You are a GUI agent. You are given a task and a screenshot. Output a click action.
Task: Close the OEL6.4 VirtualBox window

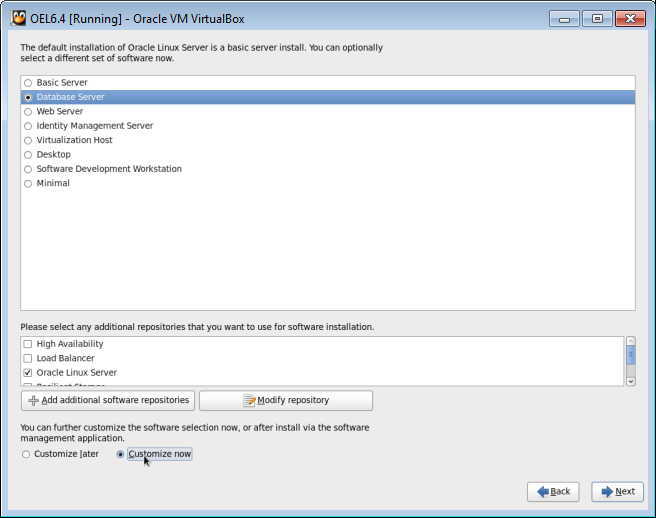pos(630,19)
